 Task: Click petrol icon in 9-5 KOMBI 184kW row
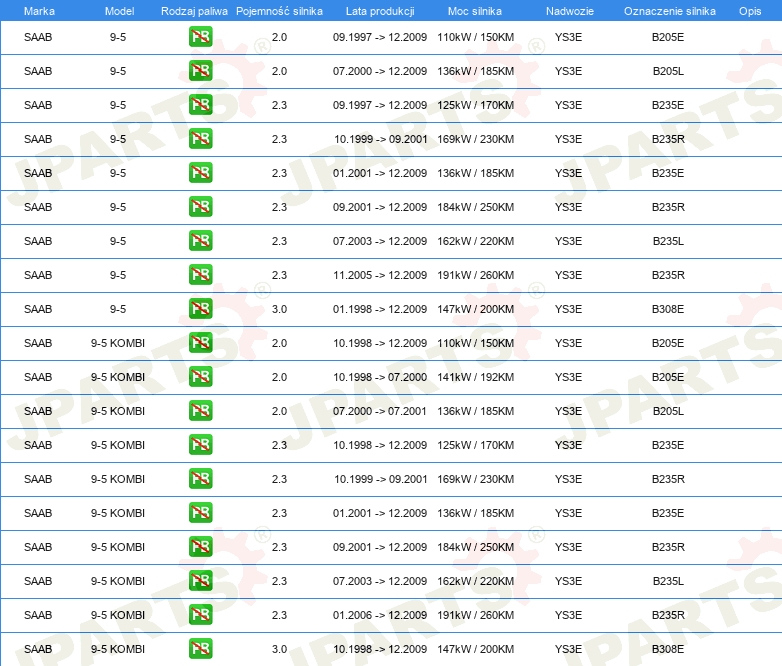(x=200, y=546)
